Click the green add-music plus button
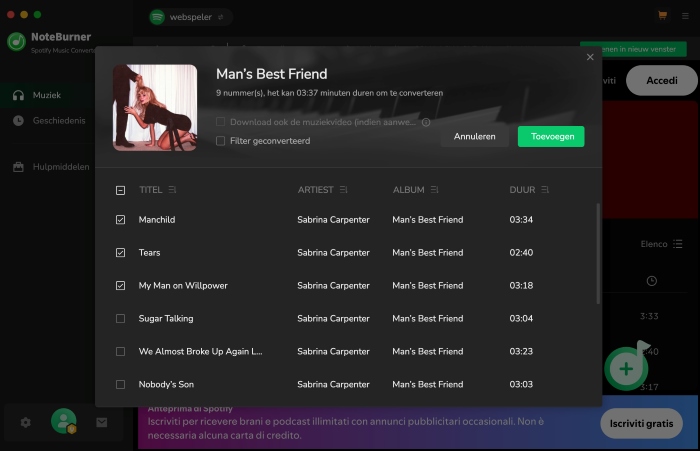Screen dimensions: 700x451 click(626, 368)
